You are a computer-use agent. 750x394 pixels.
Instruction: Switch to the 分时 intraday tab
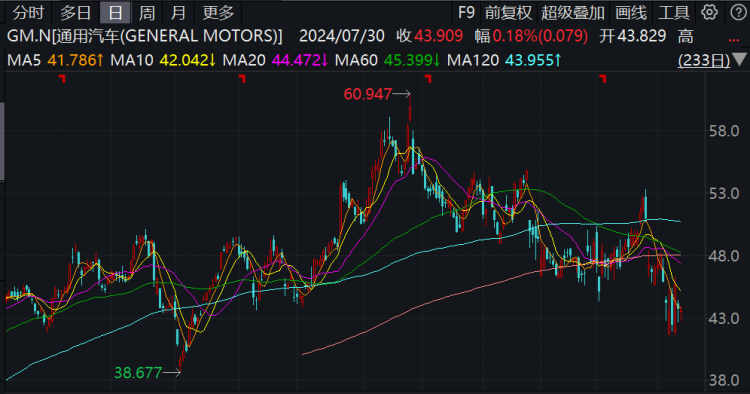28,13
